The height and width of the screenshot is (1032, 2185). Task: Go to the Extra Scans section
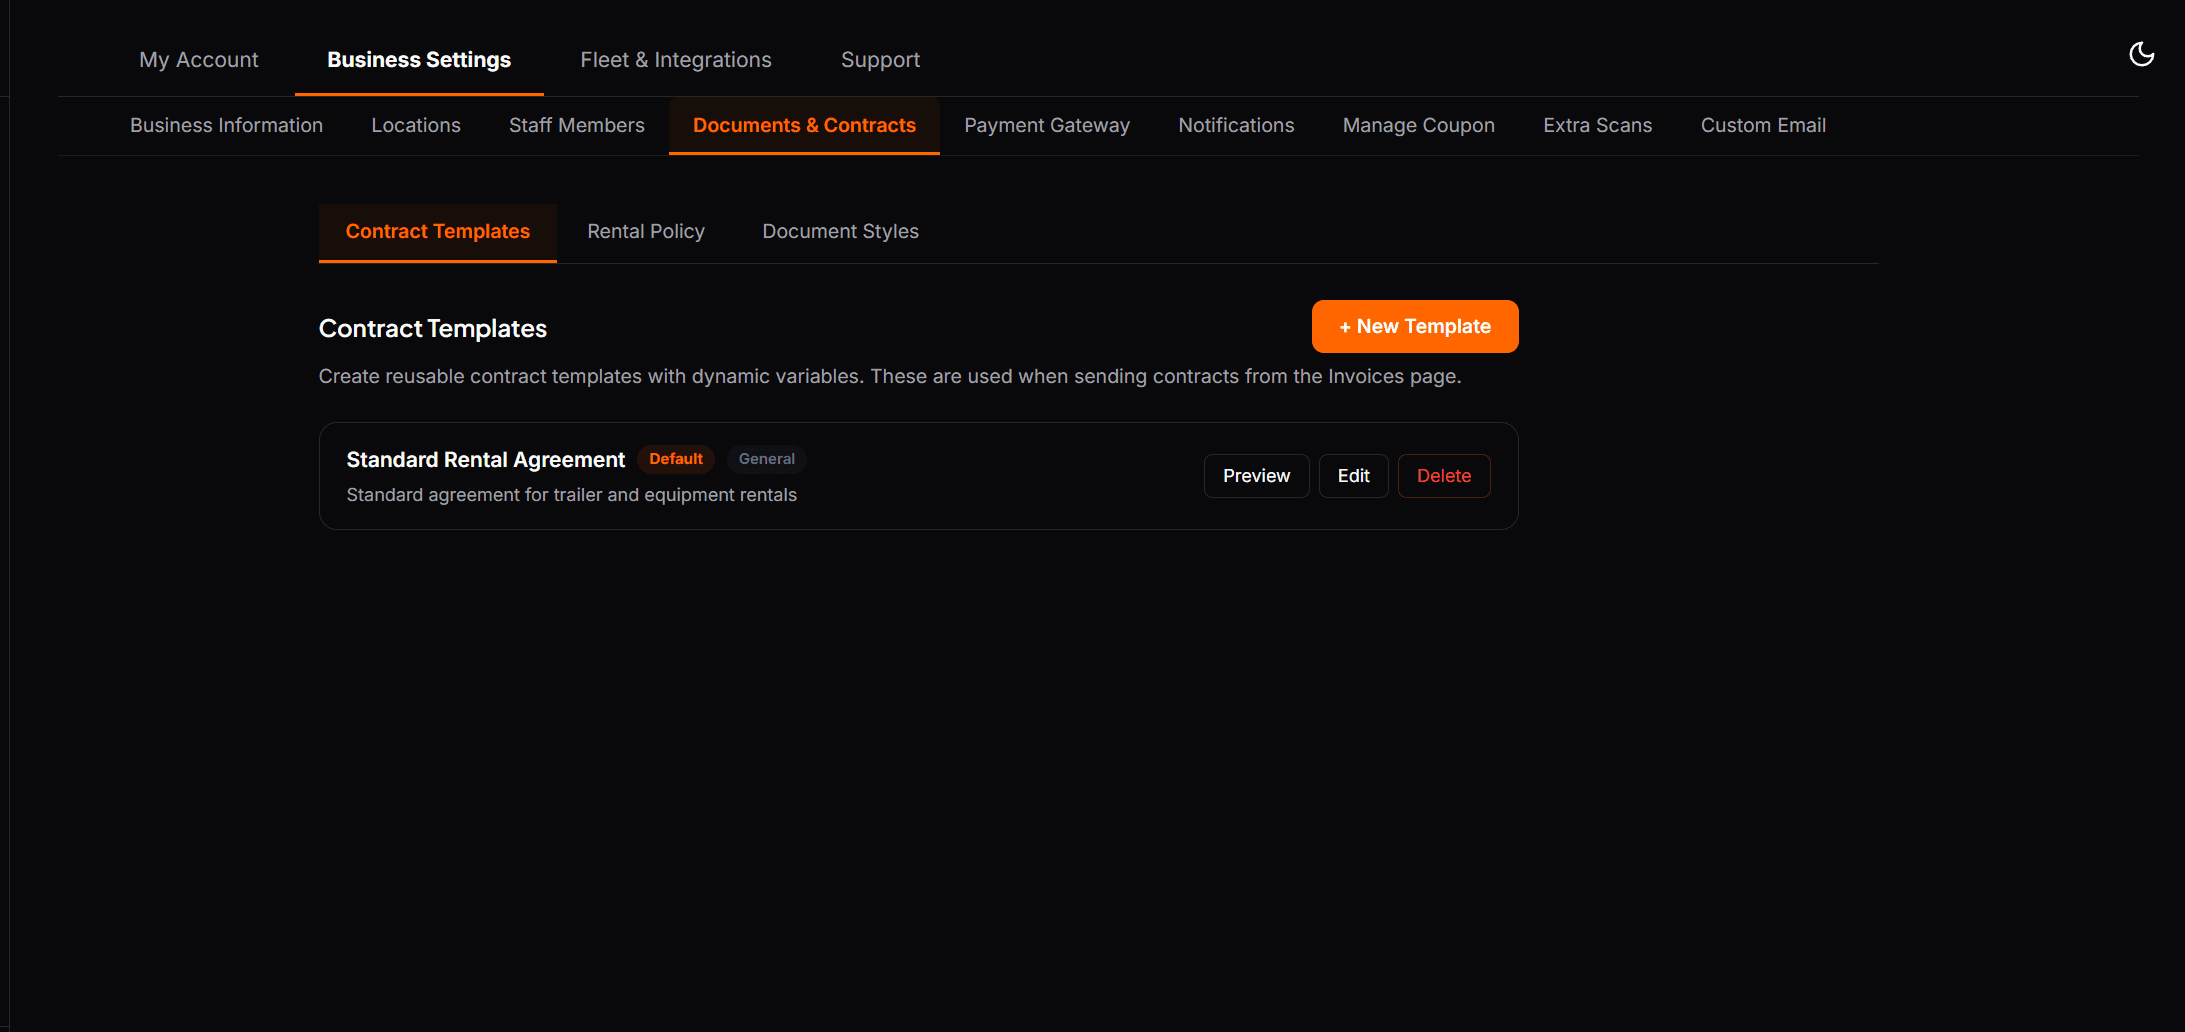(1597, 125)
